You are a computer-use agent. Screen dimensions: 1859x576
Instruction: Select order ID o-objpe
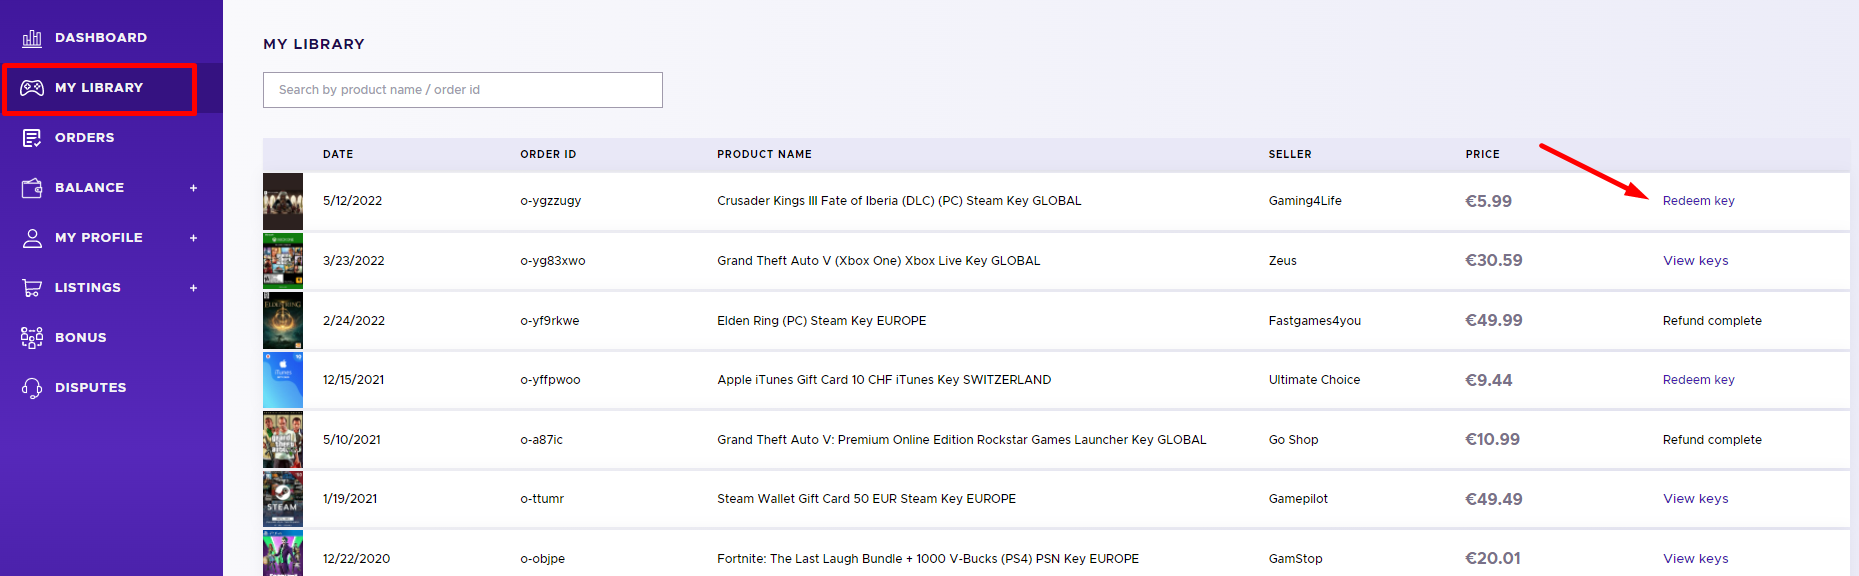click(542, 559)
